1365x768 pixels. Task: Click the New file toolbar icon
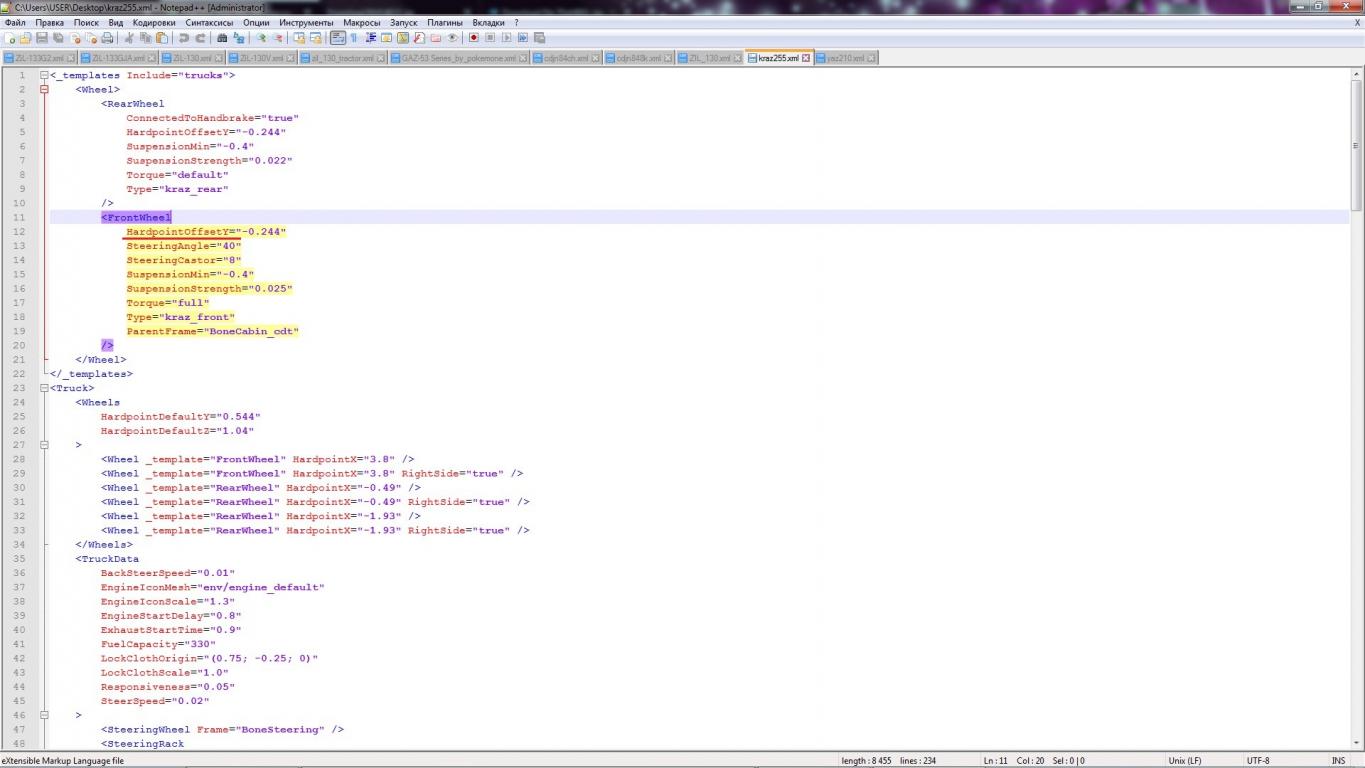click(x=10, y=38)
